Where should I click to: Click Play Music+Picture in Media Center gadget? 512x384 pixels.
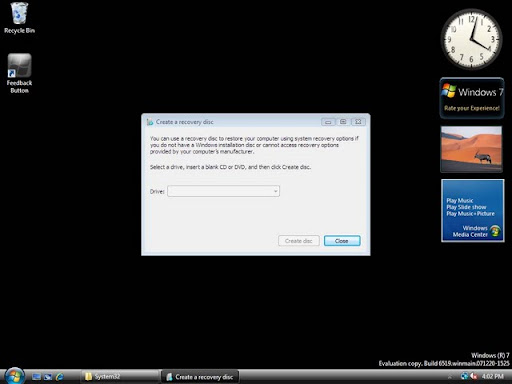coord(470,214)
